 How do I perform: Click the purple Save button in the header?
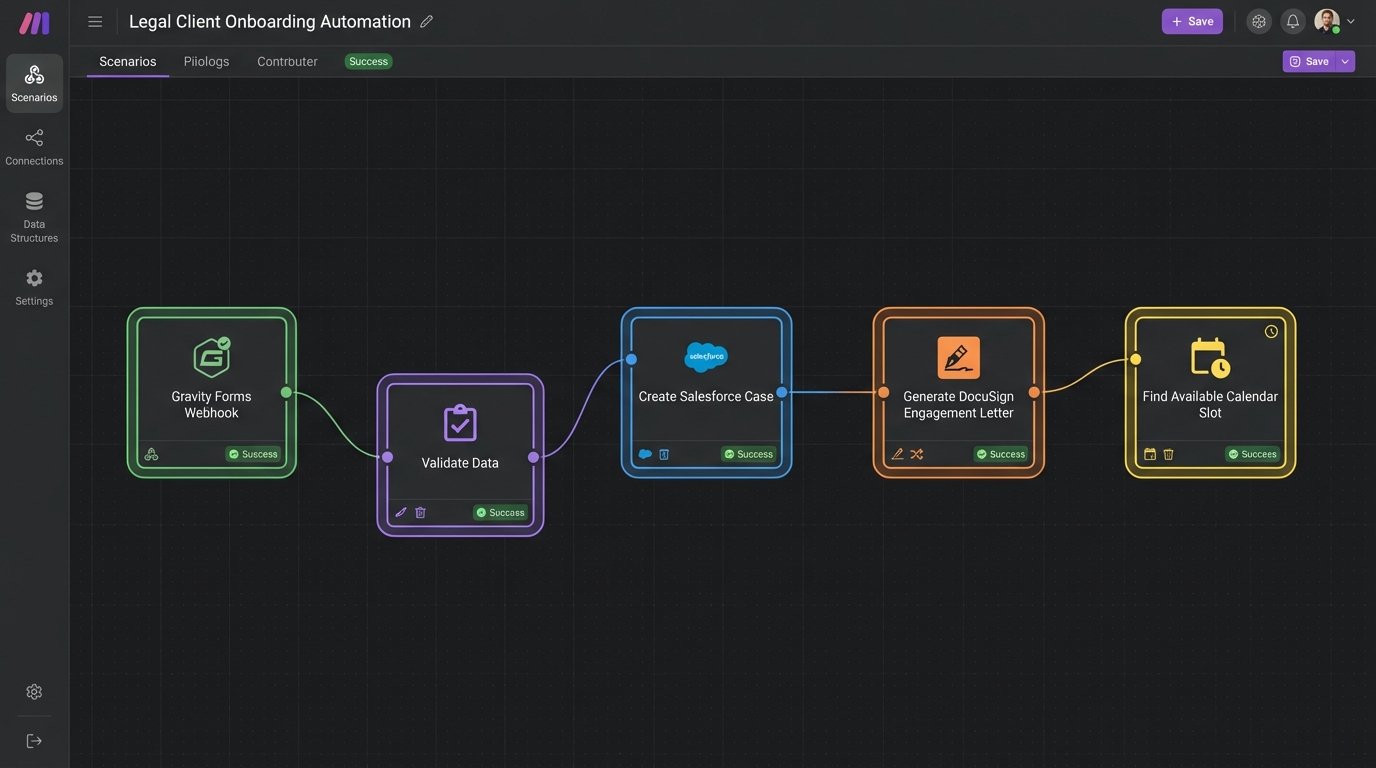1191,21
